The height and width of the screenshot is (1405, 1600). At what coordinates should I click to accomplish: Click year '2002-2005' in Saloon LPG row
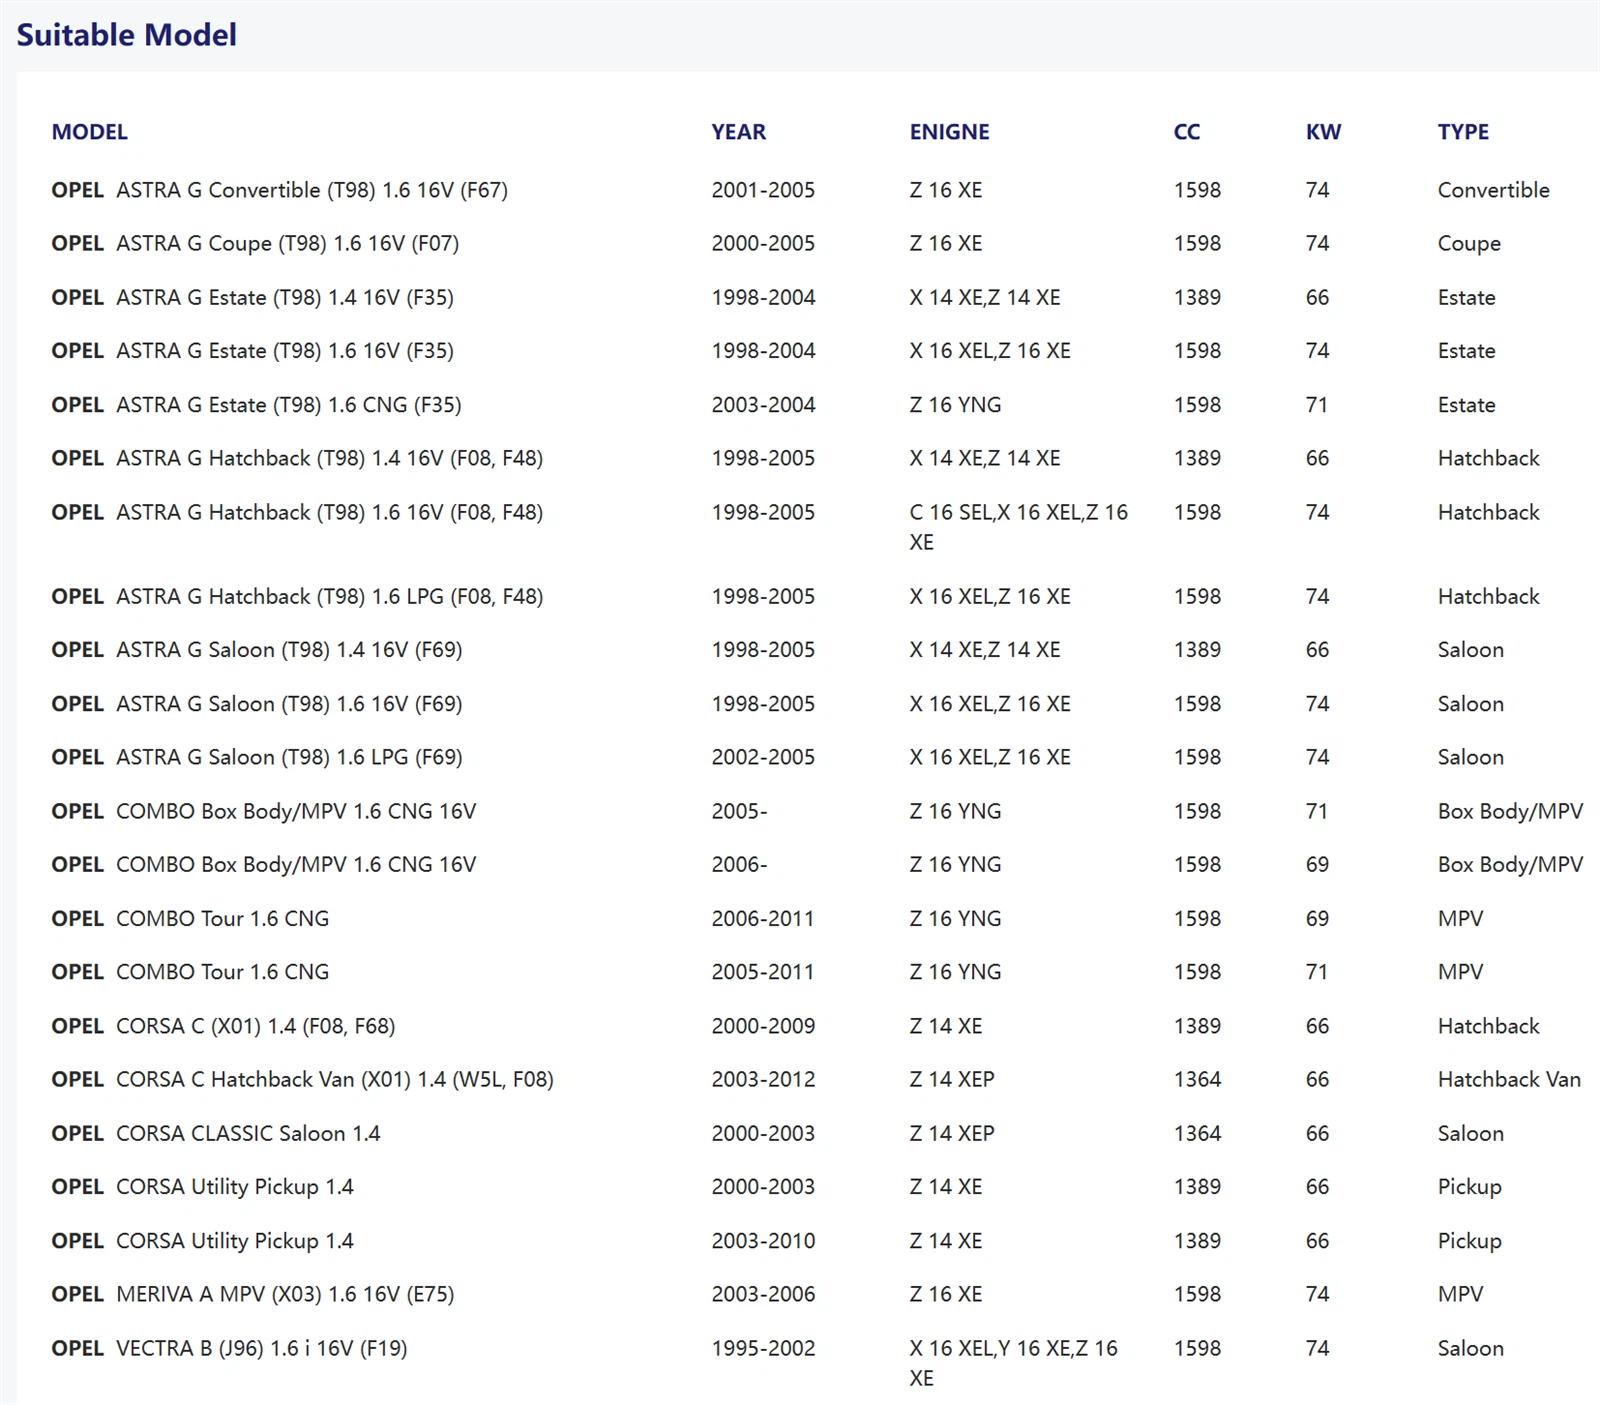pos(763,757)
